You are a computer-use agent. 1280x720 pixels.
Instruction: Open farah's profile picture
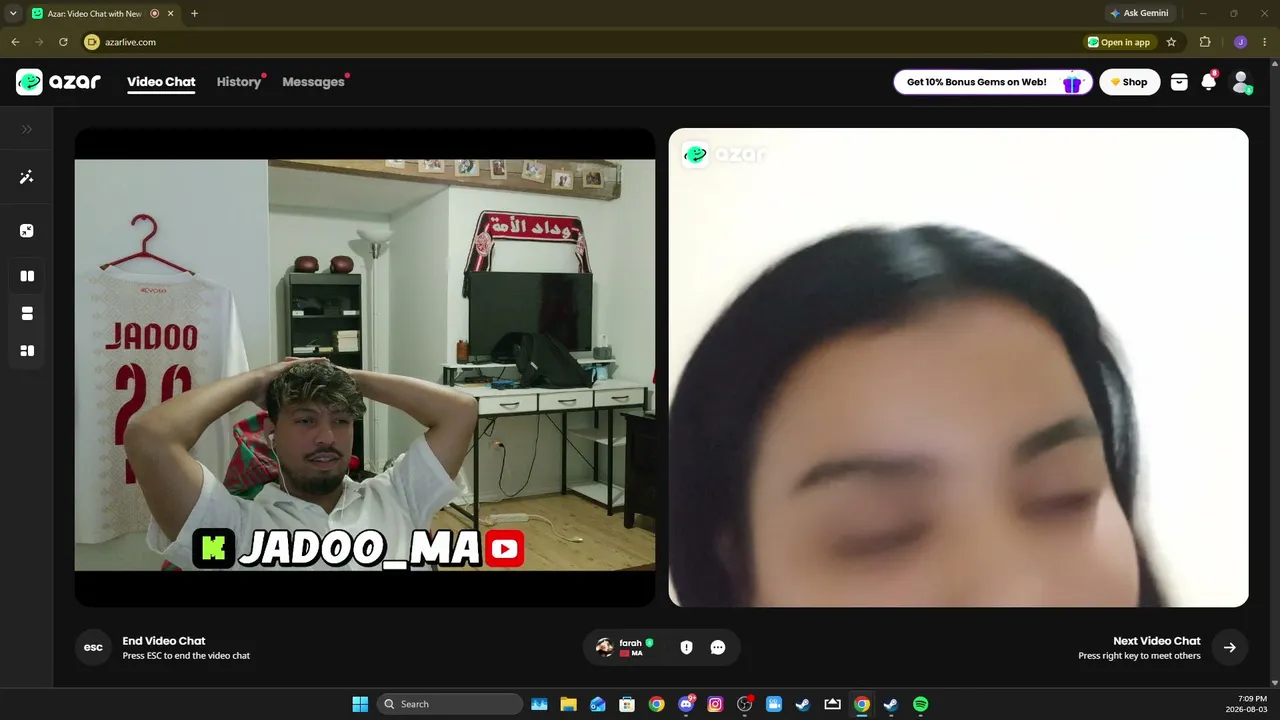click(604, 647)
